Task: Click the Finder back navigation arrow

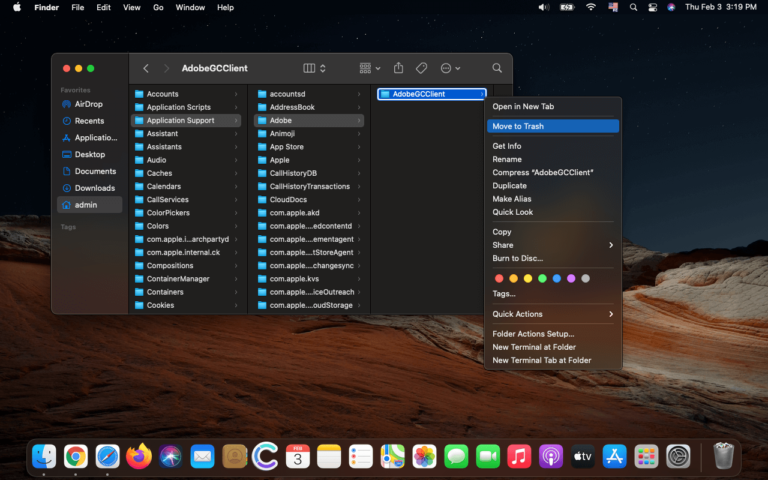Action: pos(145,68)
